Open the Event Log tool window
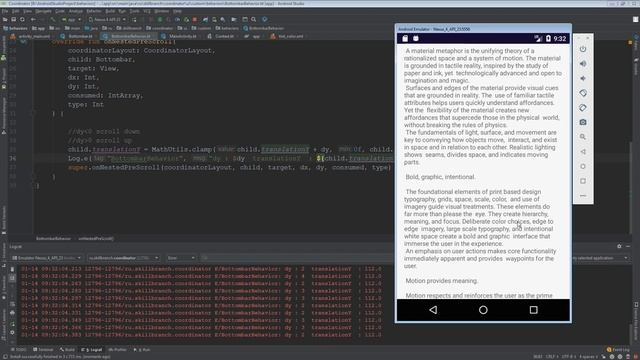This screenshot has height=360, width=640. 618,350
